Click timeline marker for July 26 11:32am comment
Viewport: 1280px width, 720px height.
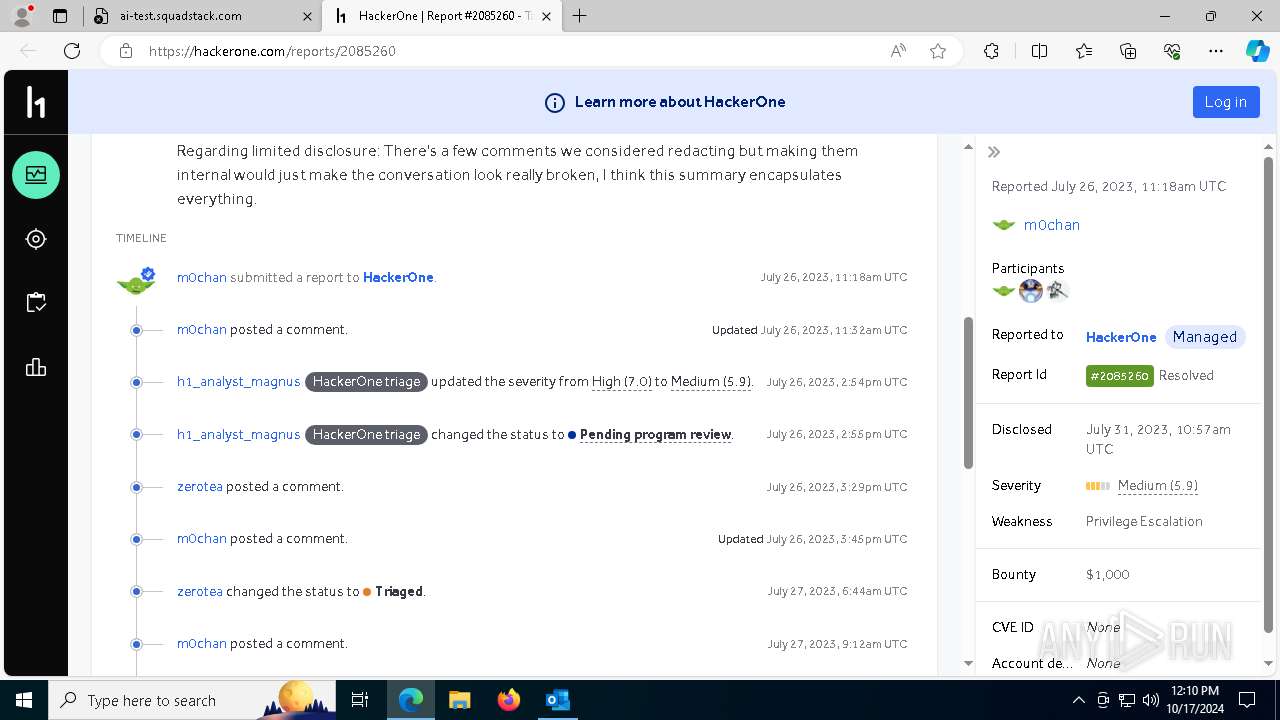[x=136, y=330]
